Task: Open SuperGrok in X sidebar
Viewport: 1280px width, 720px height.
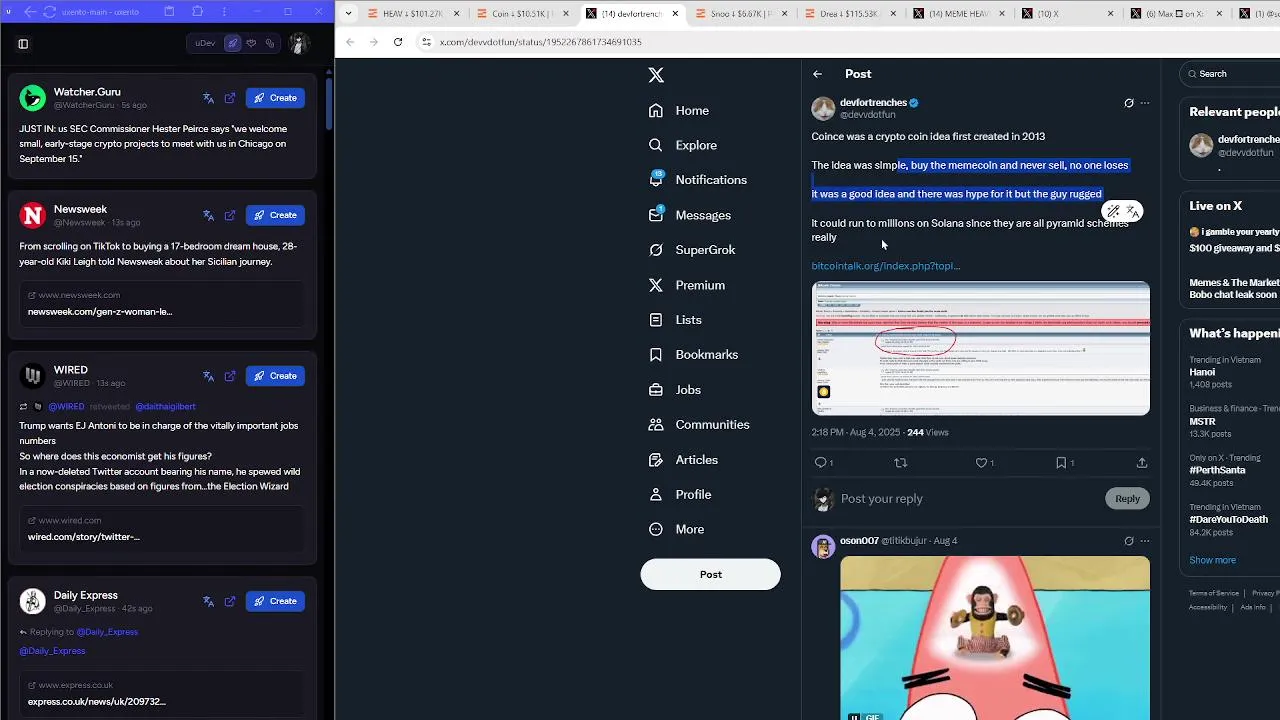Action: pyautogui.click(x=693, y=250)
